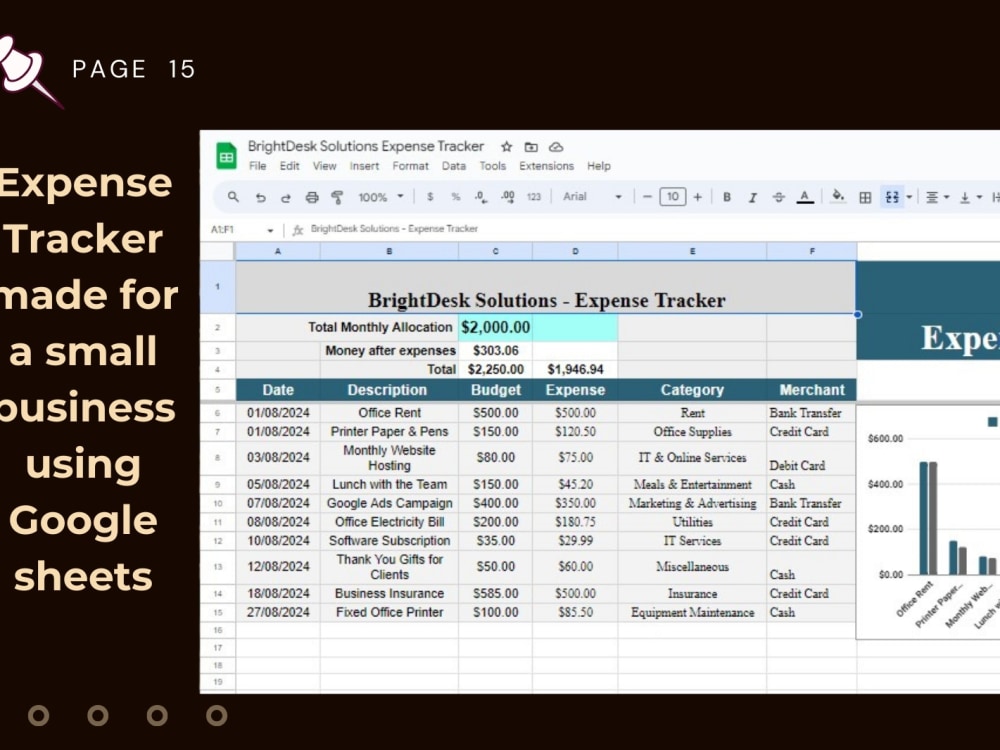
Task: Select the Debit Card merchant cell
Action: pos(811,458)
